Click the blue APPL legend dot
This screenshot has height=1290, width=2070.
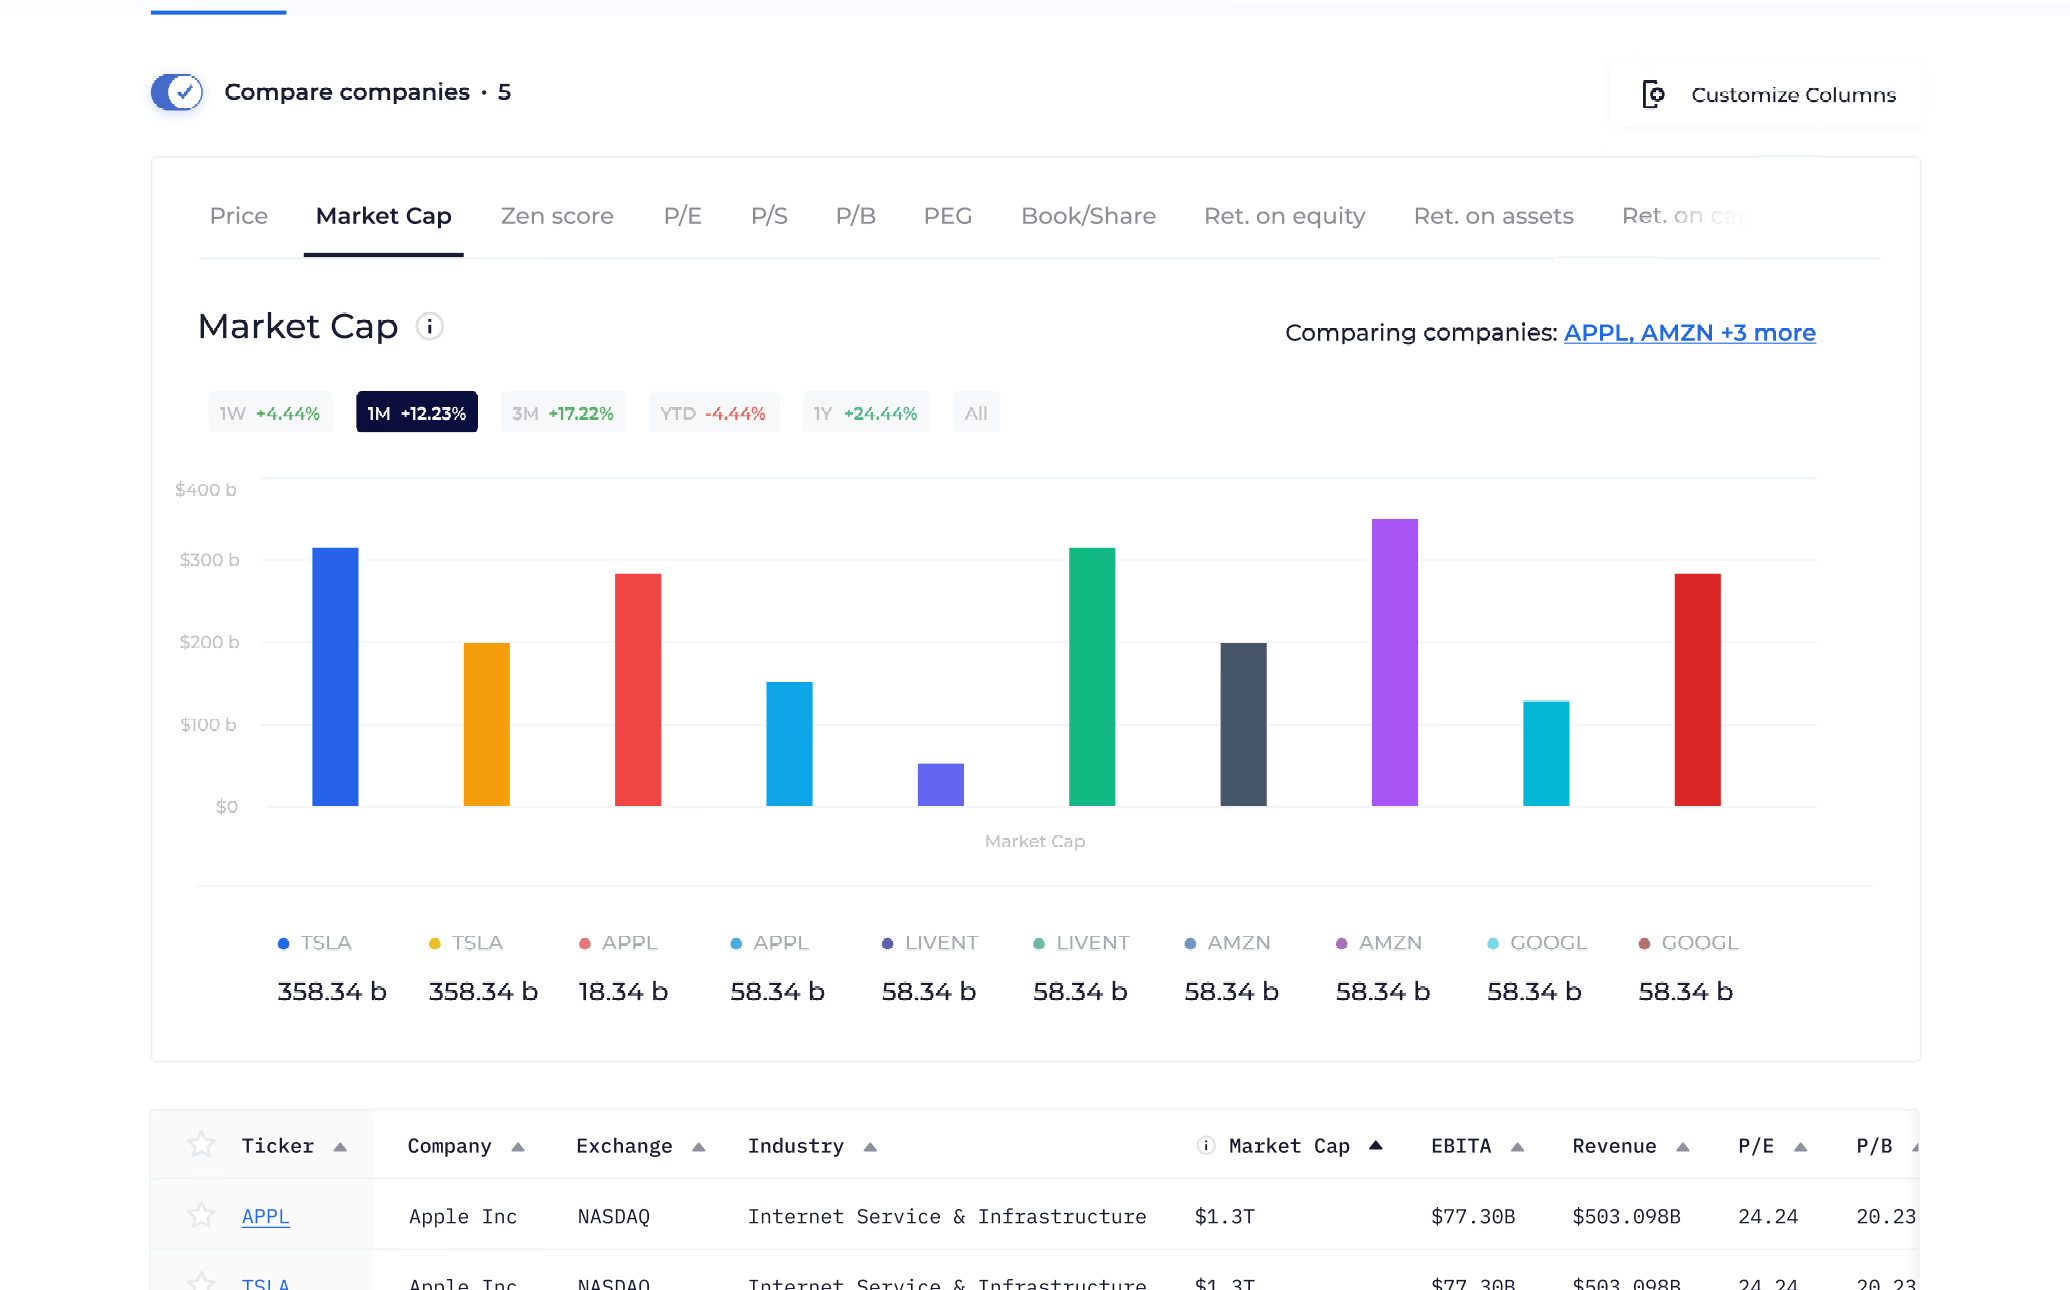[736, 944]
